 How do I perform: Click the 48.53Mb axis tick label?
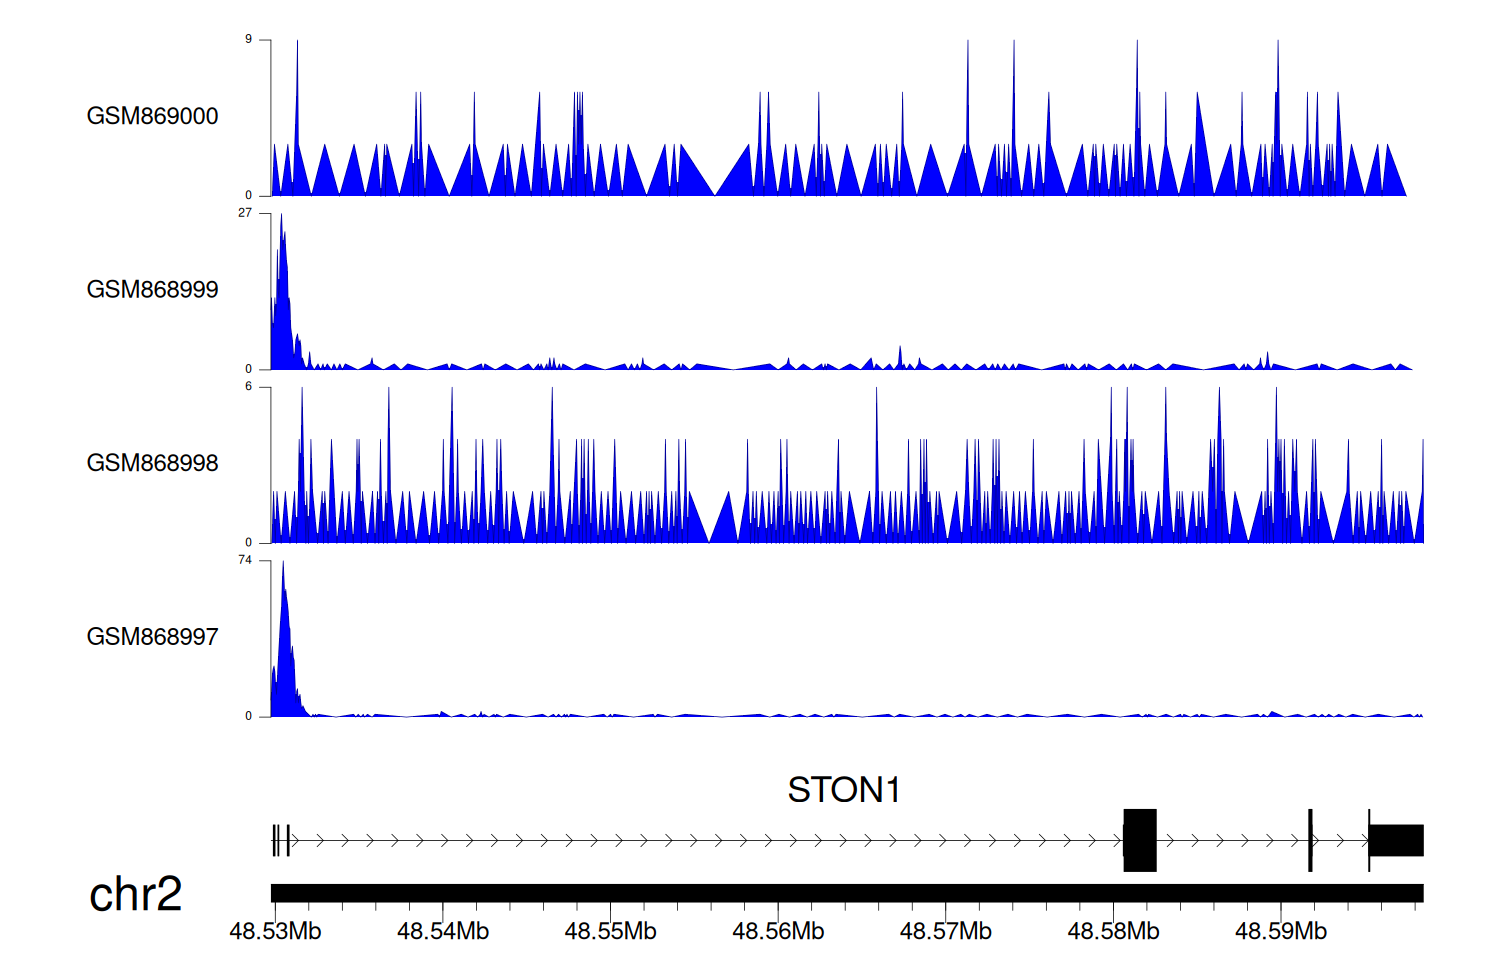click(275, 931)
